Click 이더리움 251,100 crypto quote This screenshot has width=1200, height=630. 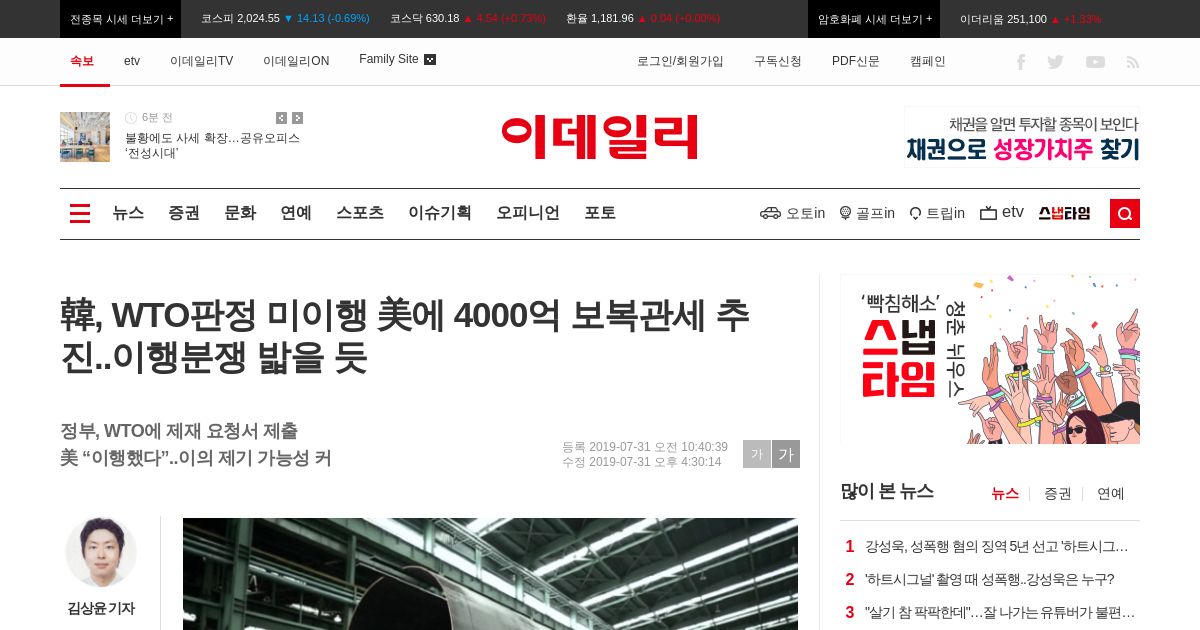pyautogui.click(x=1030, y=19)
